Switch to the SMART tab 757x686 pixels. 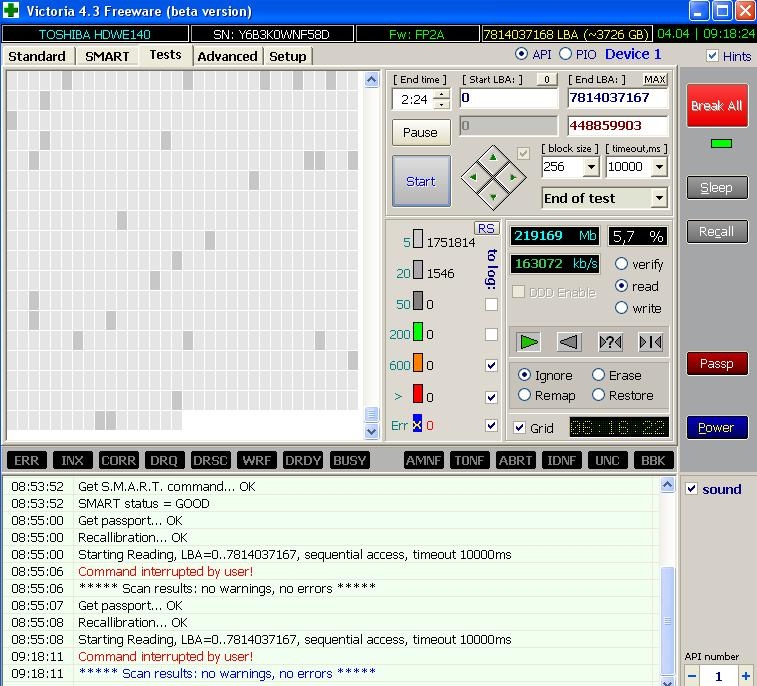click(x=107, y=56)
